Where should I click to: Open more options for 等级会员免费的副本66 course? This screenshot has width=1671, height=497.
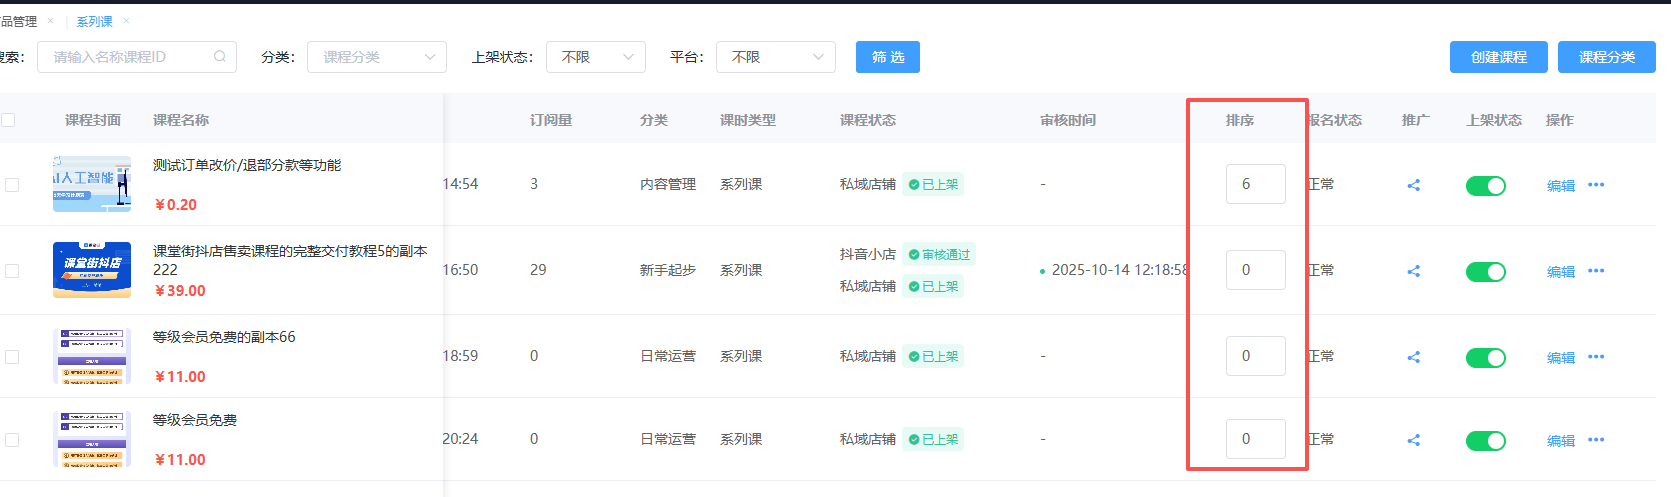(1596, 357)
